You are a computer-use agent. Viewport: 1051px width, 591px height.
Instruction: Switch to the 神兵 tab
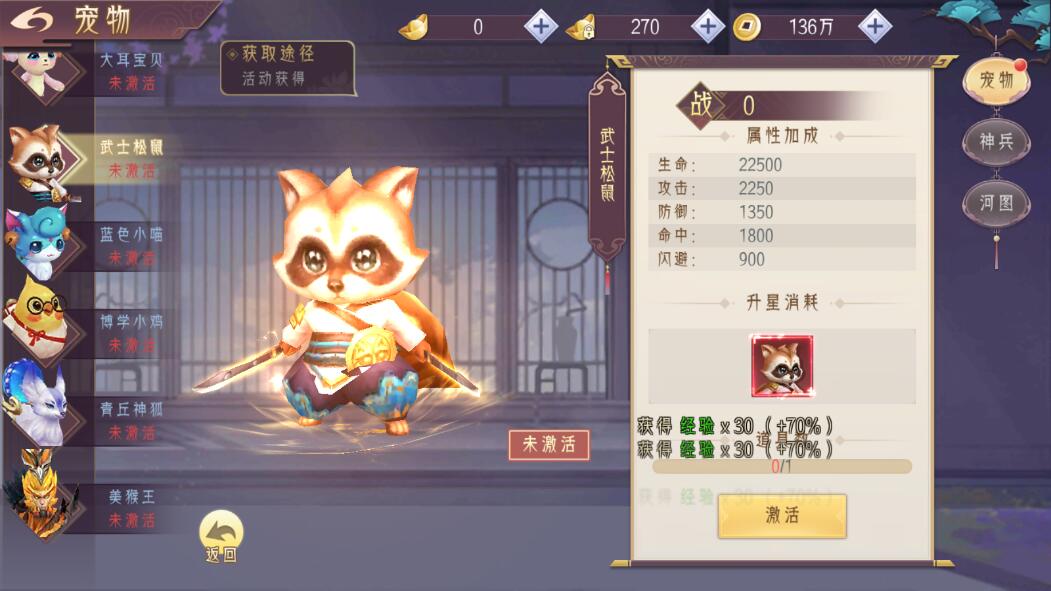996,141
